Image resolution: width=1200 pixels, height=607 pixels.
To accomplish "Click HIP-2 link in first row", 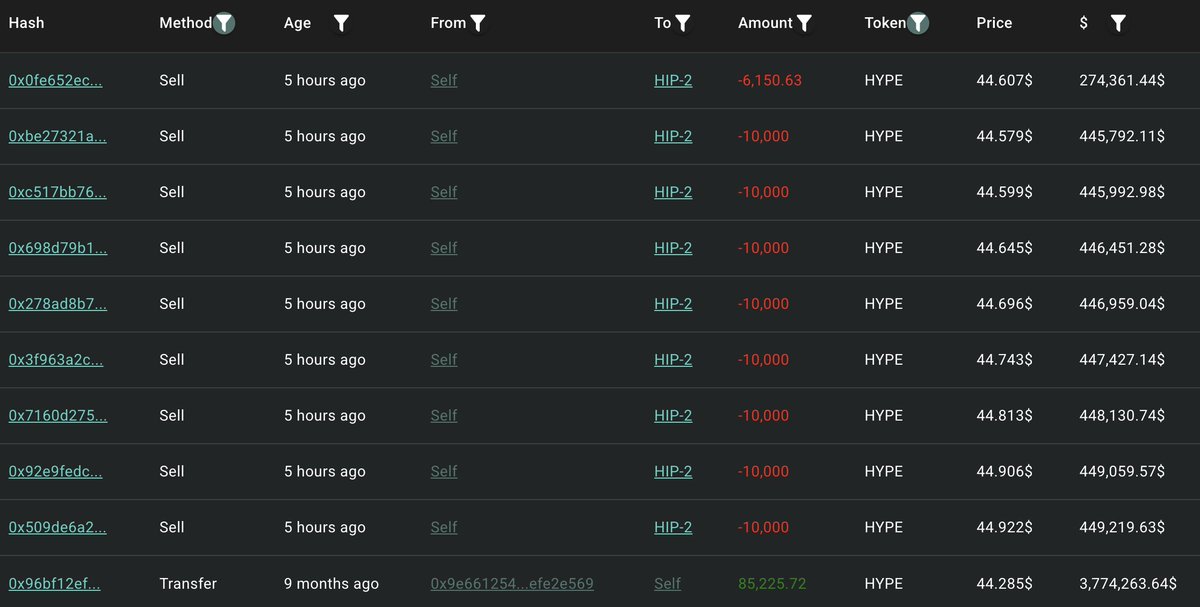I will [673, 80].
